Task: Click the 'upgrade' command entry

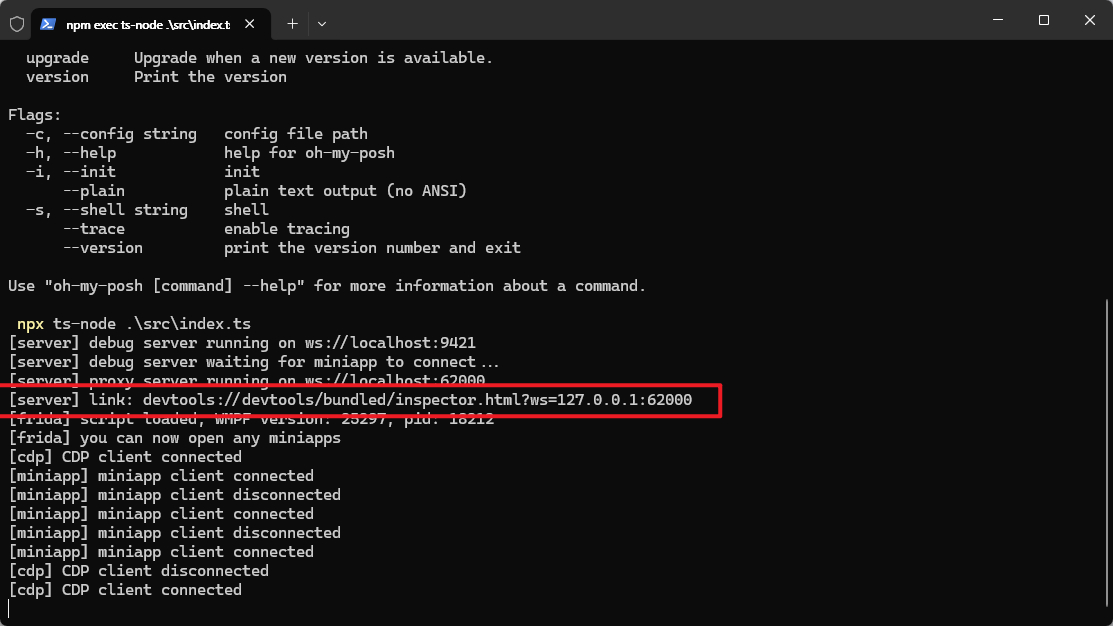Action: click(57, 58)
